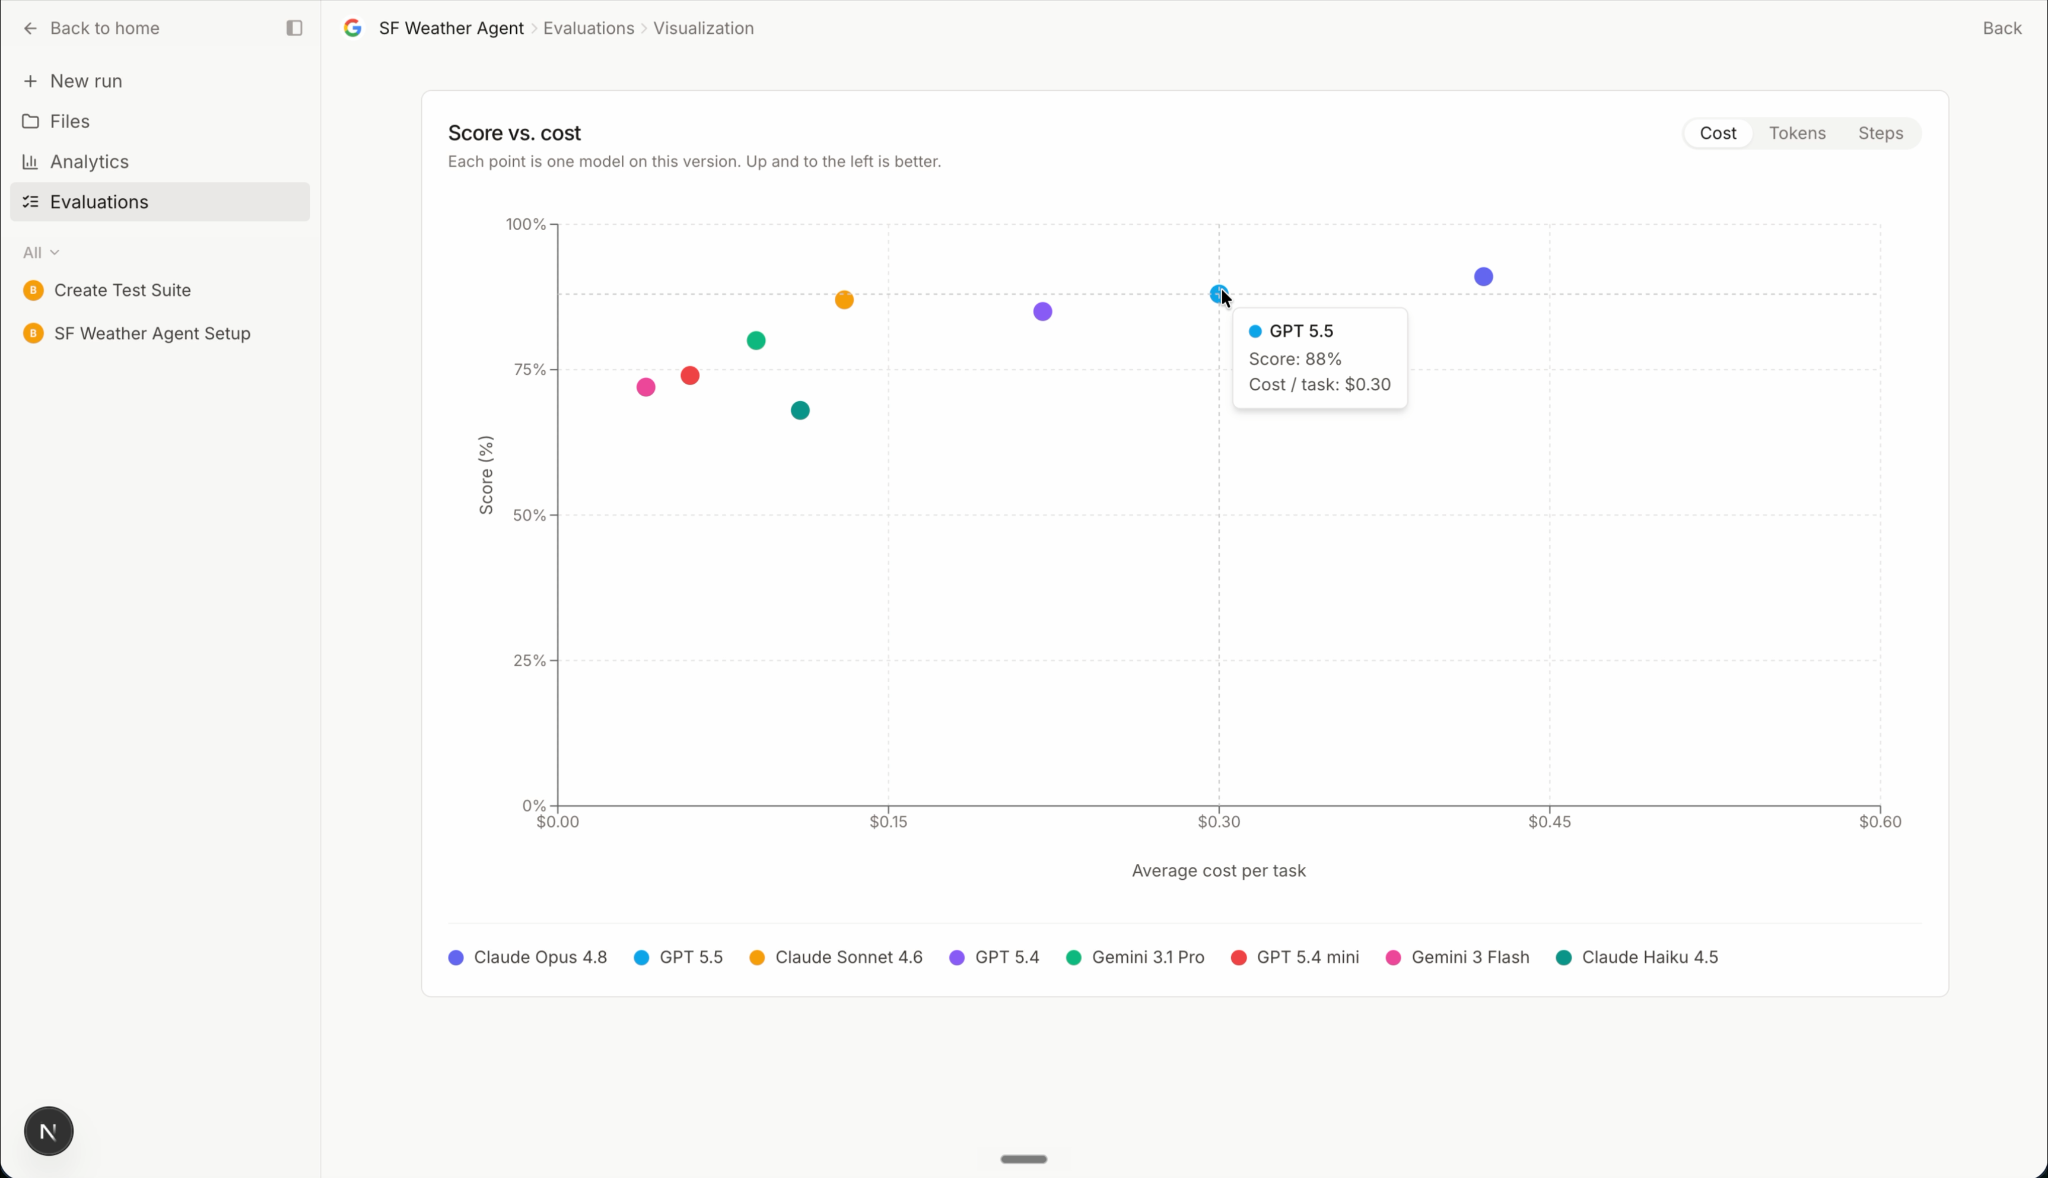Click the Score vs. cost heading

[x=514, y=133]
